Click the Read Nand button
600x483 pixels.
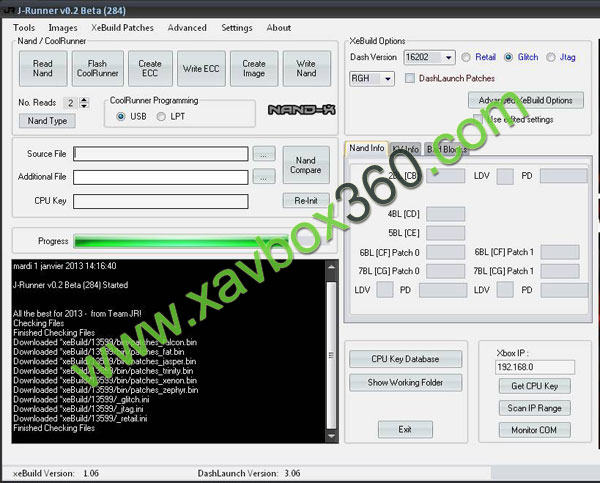click(x=43, y=69)
